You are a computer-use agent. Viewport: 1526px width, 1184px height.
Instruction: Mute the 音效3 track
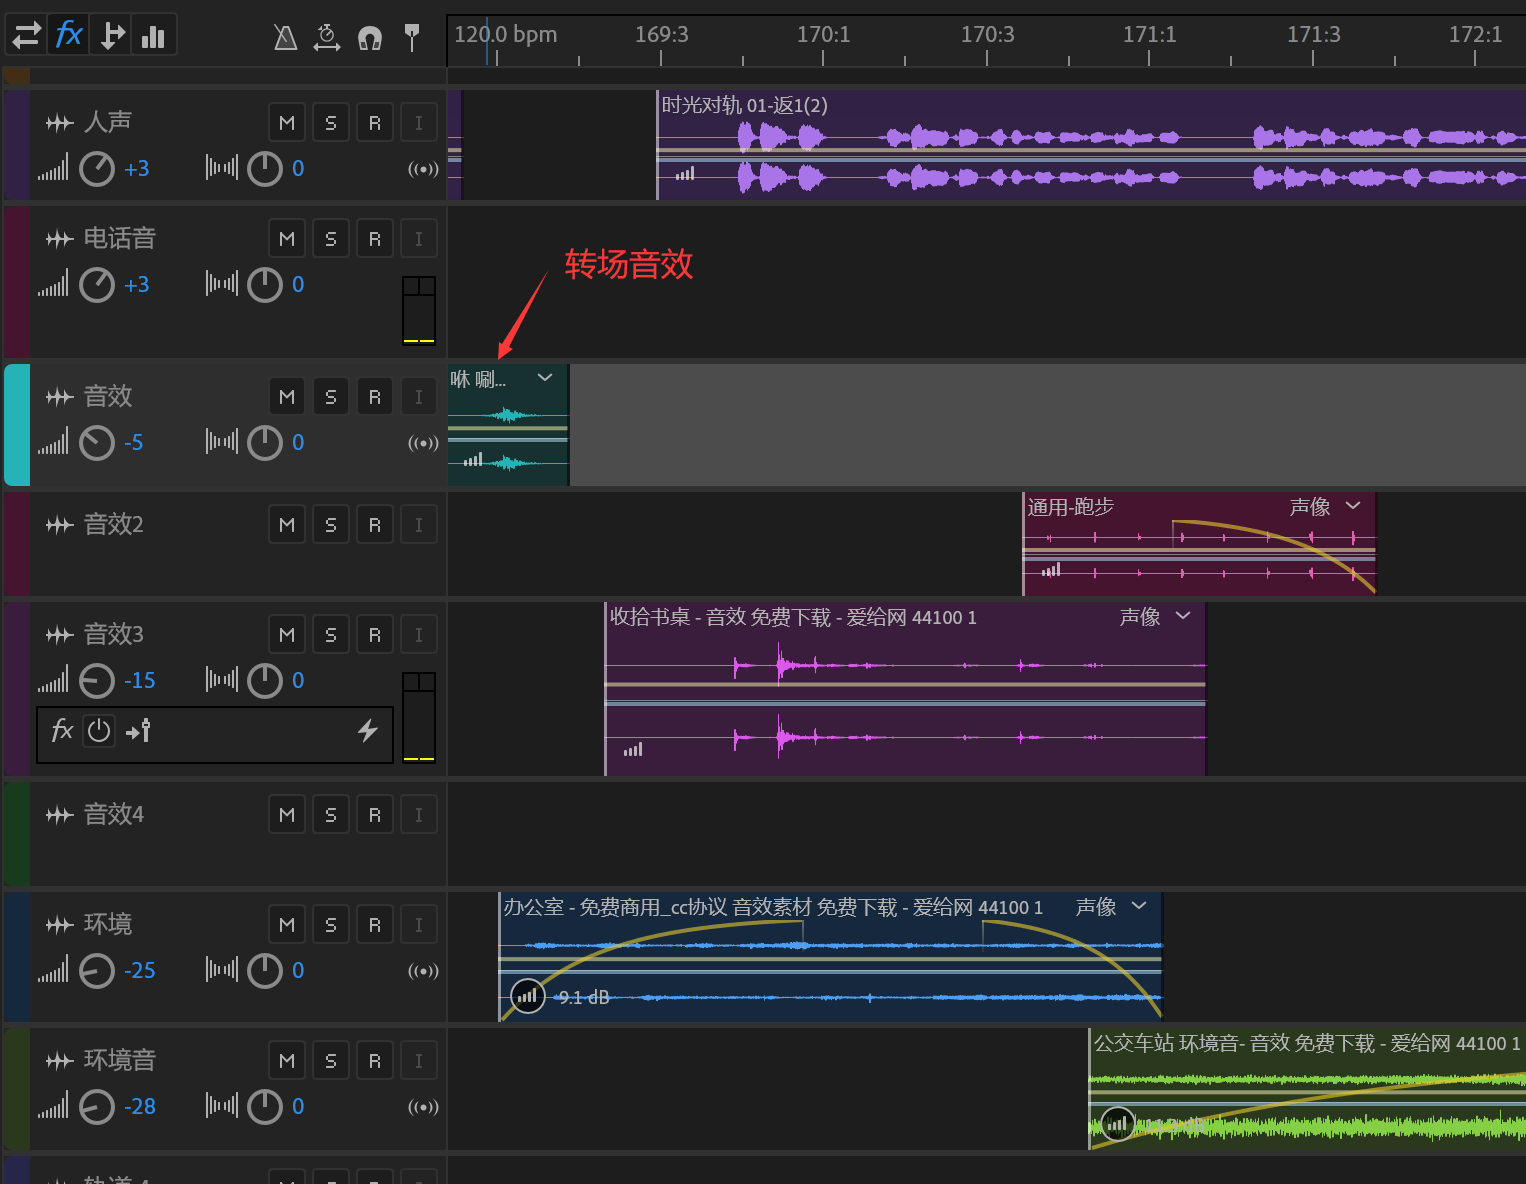(287, 635)
